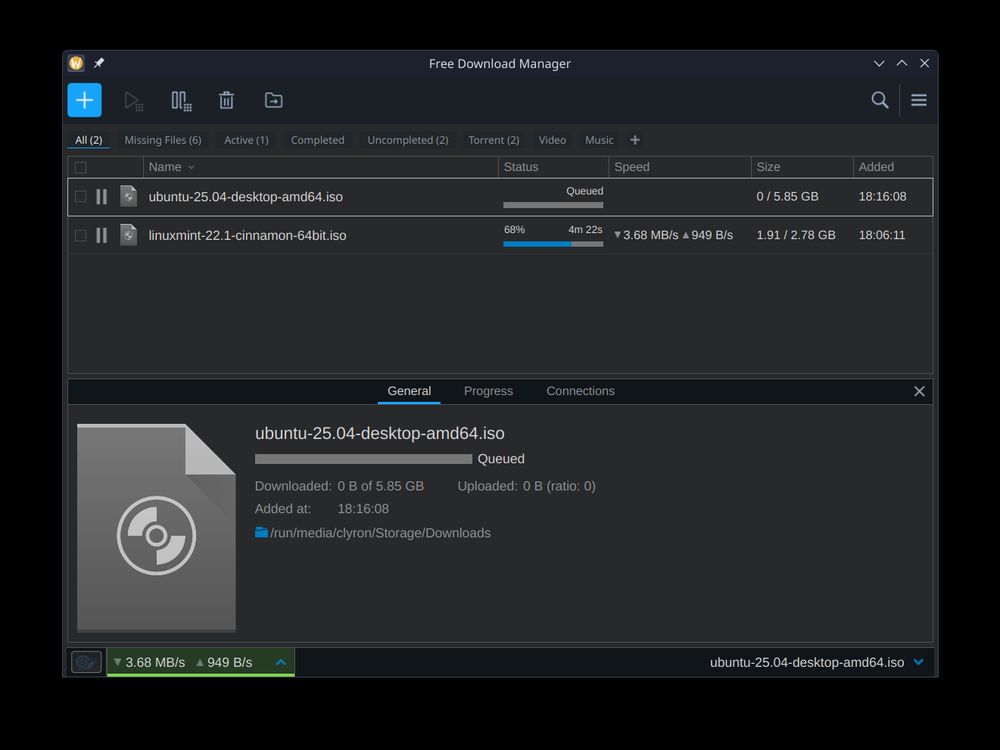Screen dimensions: 1000x750
Task: Click ubuntu queued progress bar in list
Action: pyautogui.click(x=553, y=205)
